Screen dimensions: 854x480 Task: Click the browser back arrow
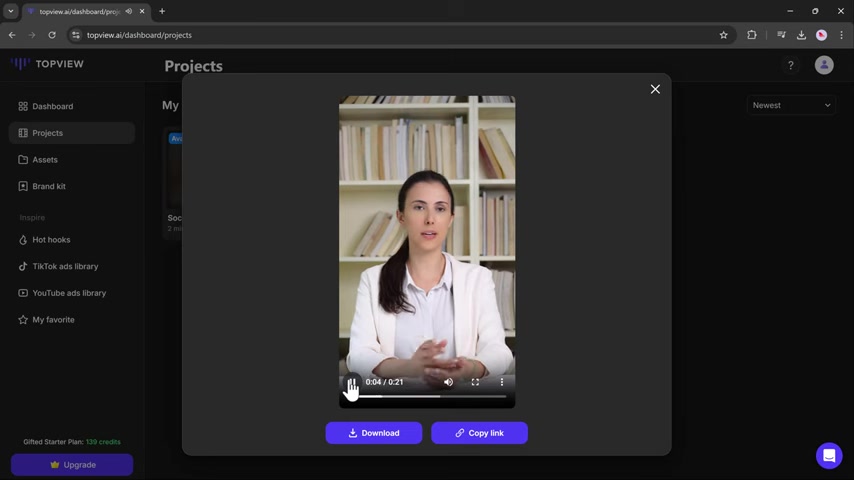[12, 35]
